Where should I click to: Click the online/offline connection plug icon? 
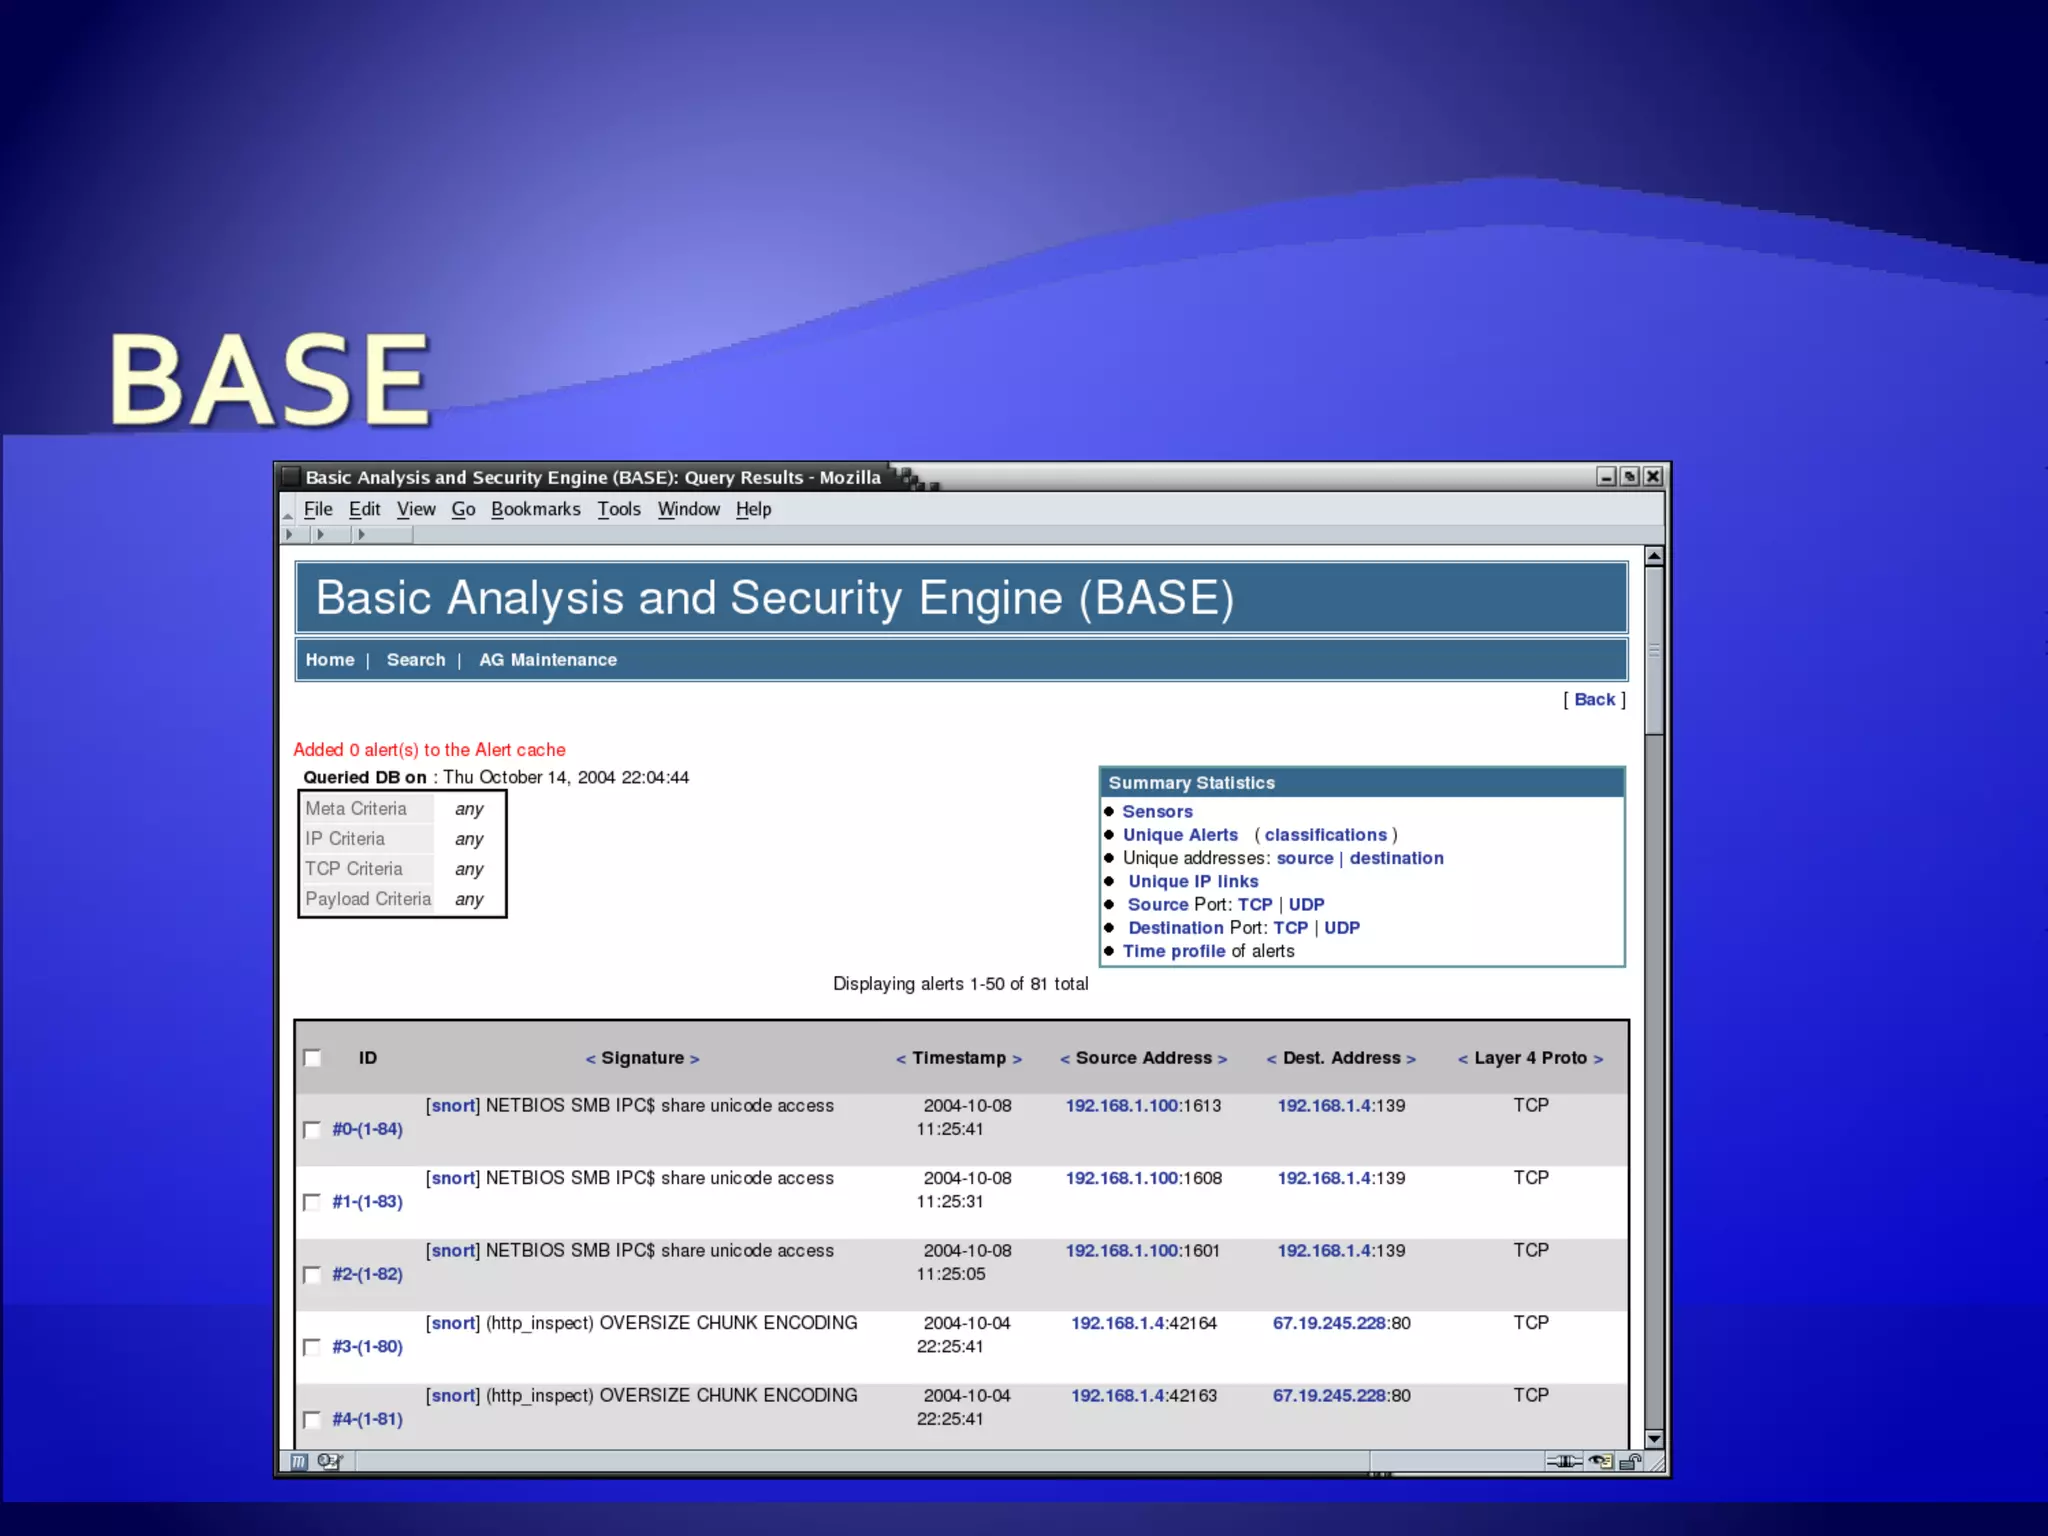click(1563, 1461)
